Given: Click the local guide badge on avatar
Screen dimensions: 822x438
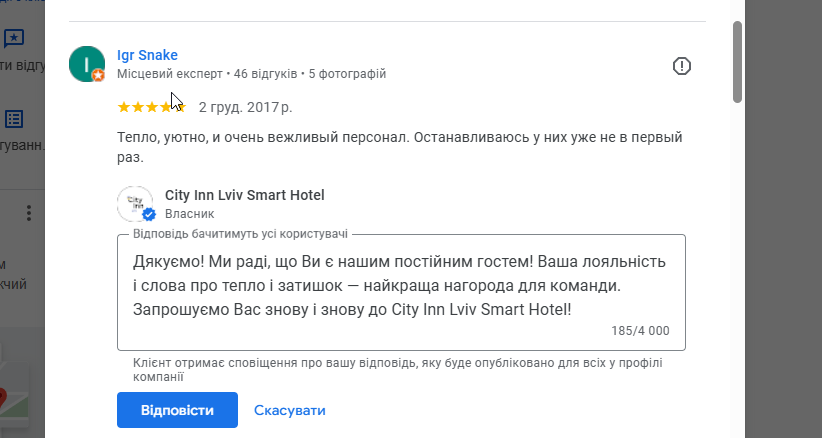Looking at the screenshot, I should (x=98, y=75).
